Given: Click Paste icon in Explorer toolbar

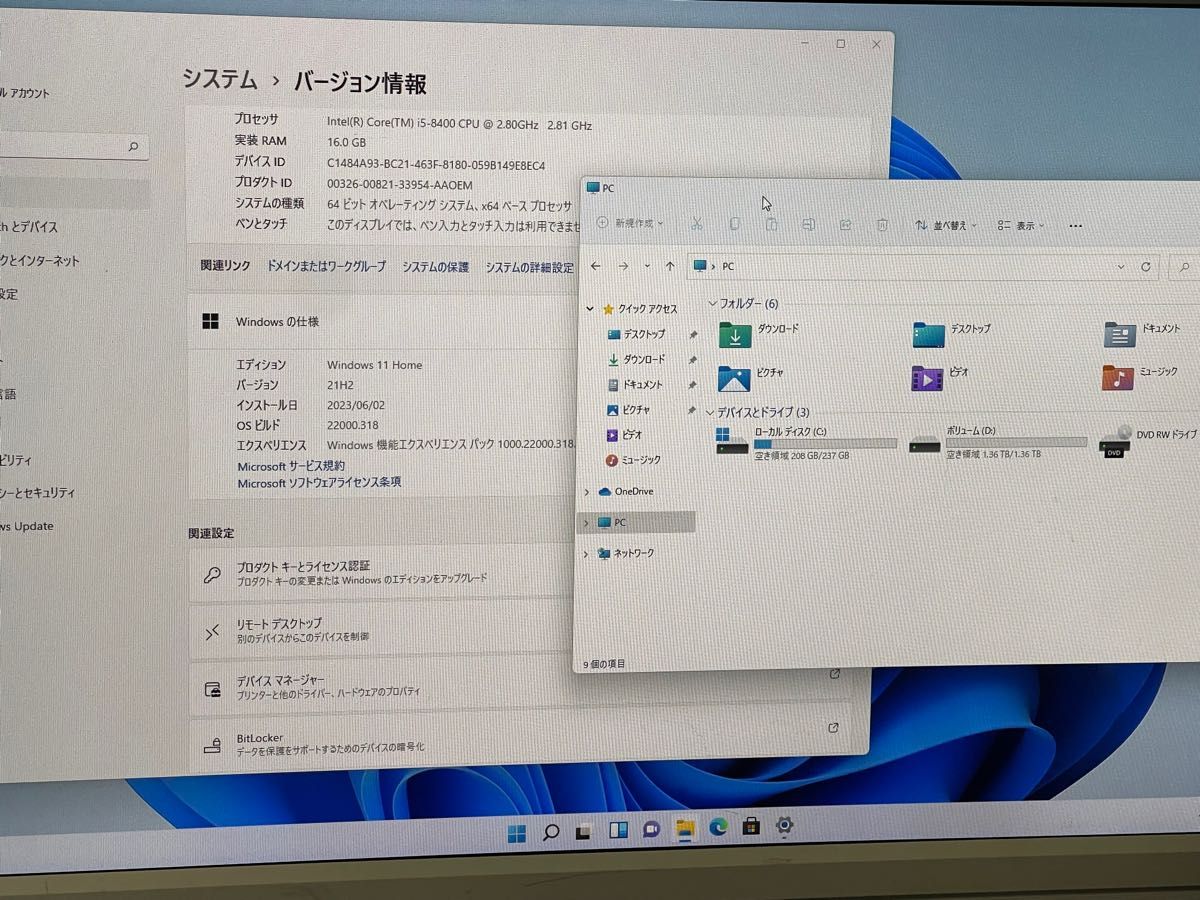Looking at the screenshot, I should tap(771, 224).
